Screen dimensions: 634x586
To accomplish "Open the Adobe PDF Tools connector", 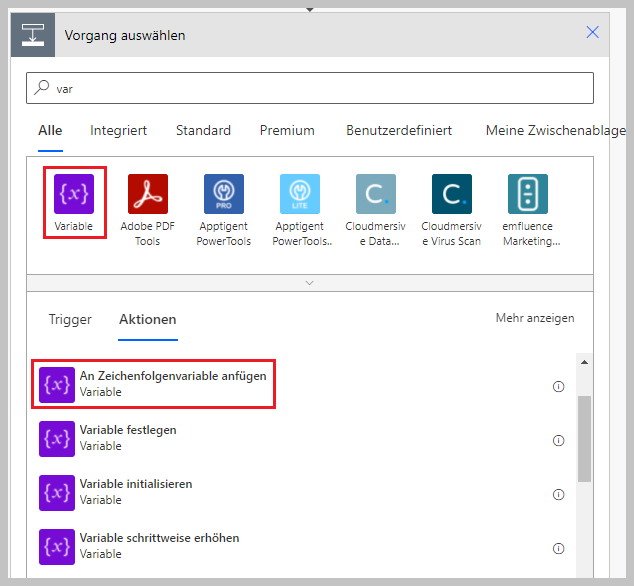I will click(x=148, y=194).
